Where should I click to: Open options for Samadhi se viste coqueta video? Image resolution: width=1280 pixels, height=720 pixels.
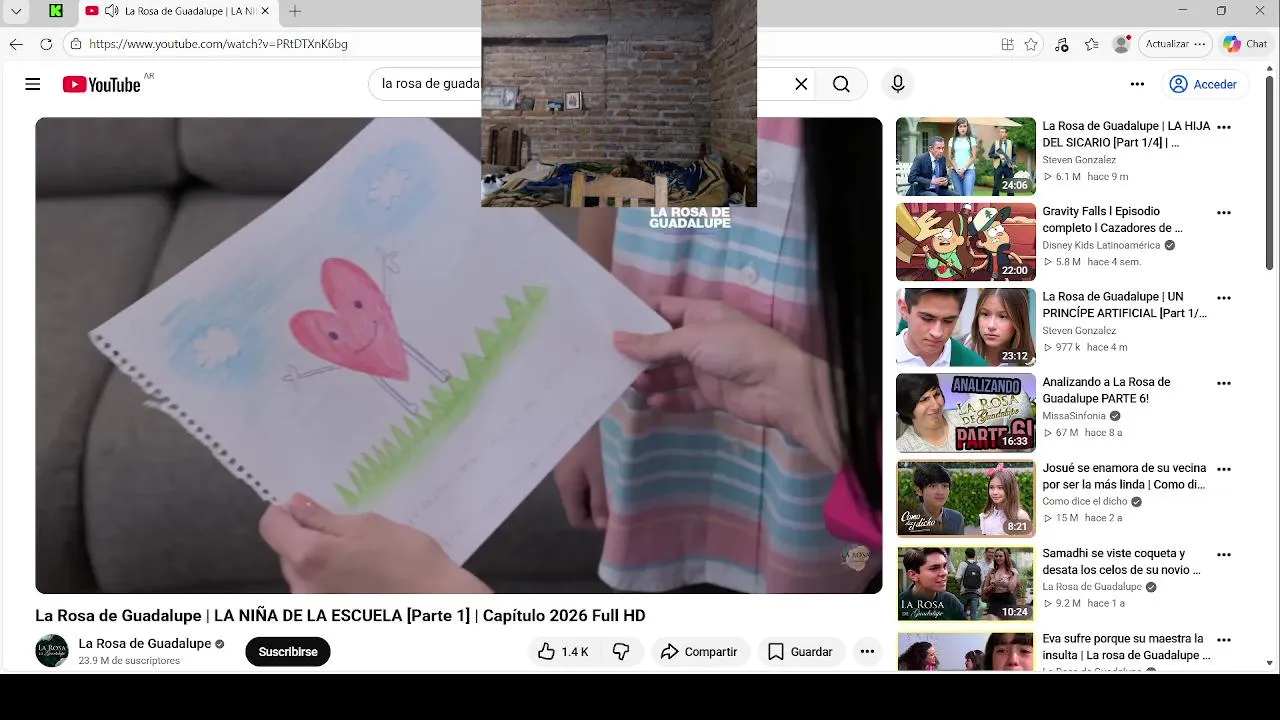point(1224,554)
